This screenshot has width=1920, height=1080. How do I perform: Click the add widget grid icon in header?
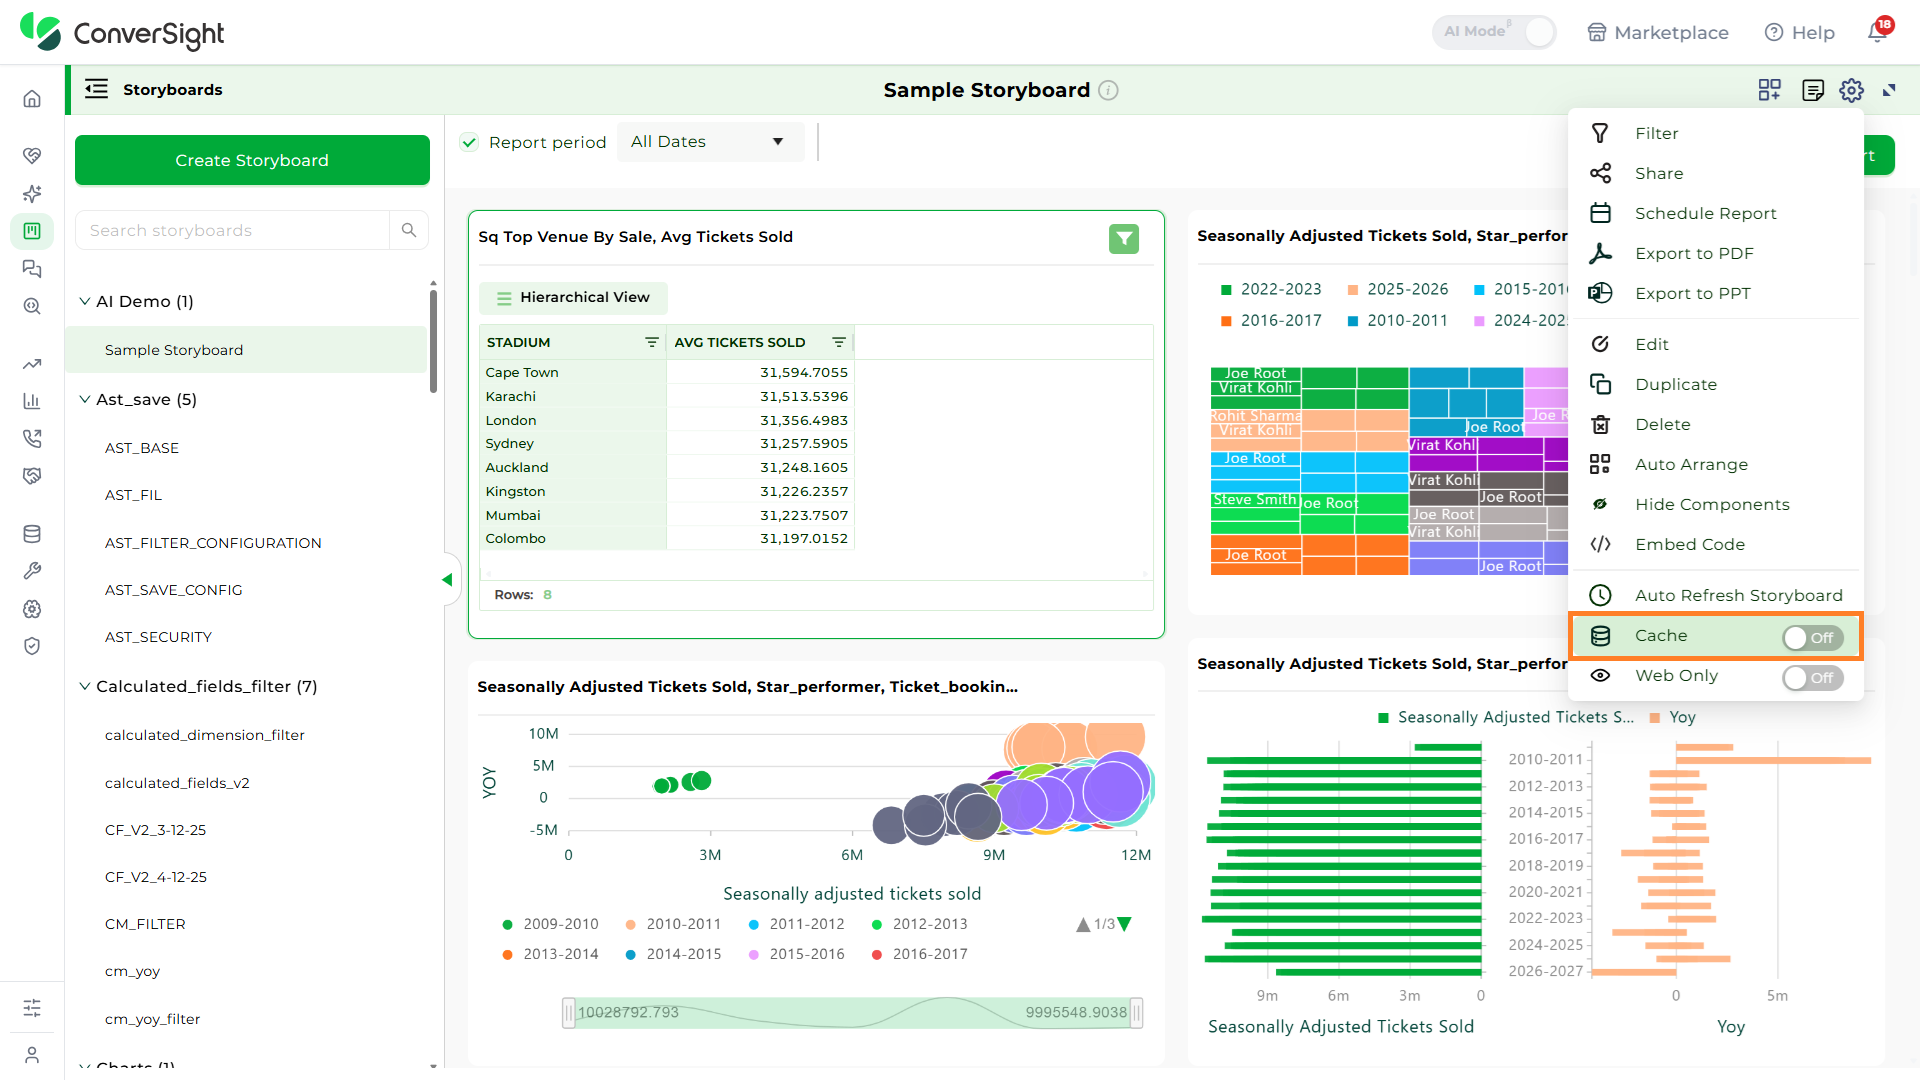(x=1769, y=90)
